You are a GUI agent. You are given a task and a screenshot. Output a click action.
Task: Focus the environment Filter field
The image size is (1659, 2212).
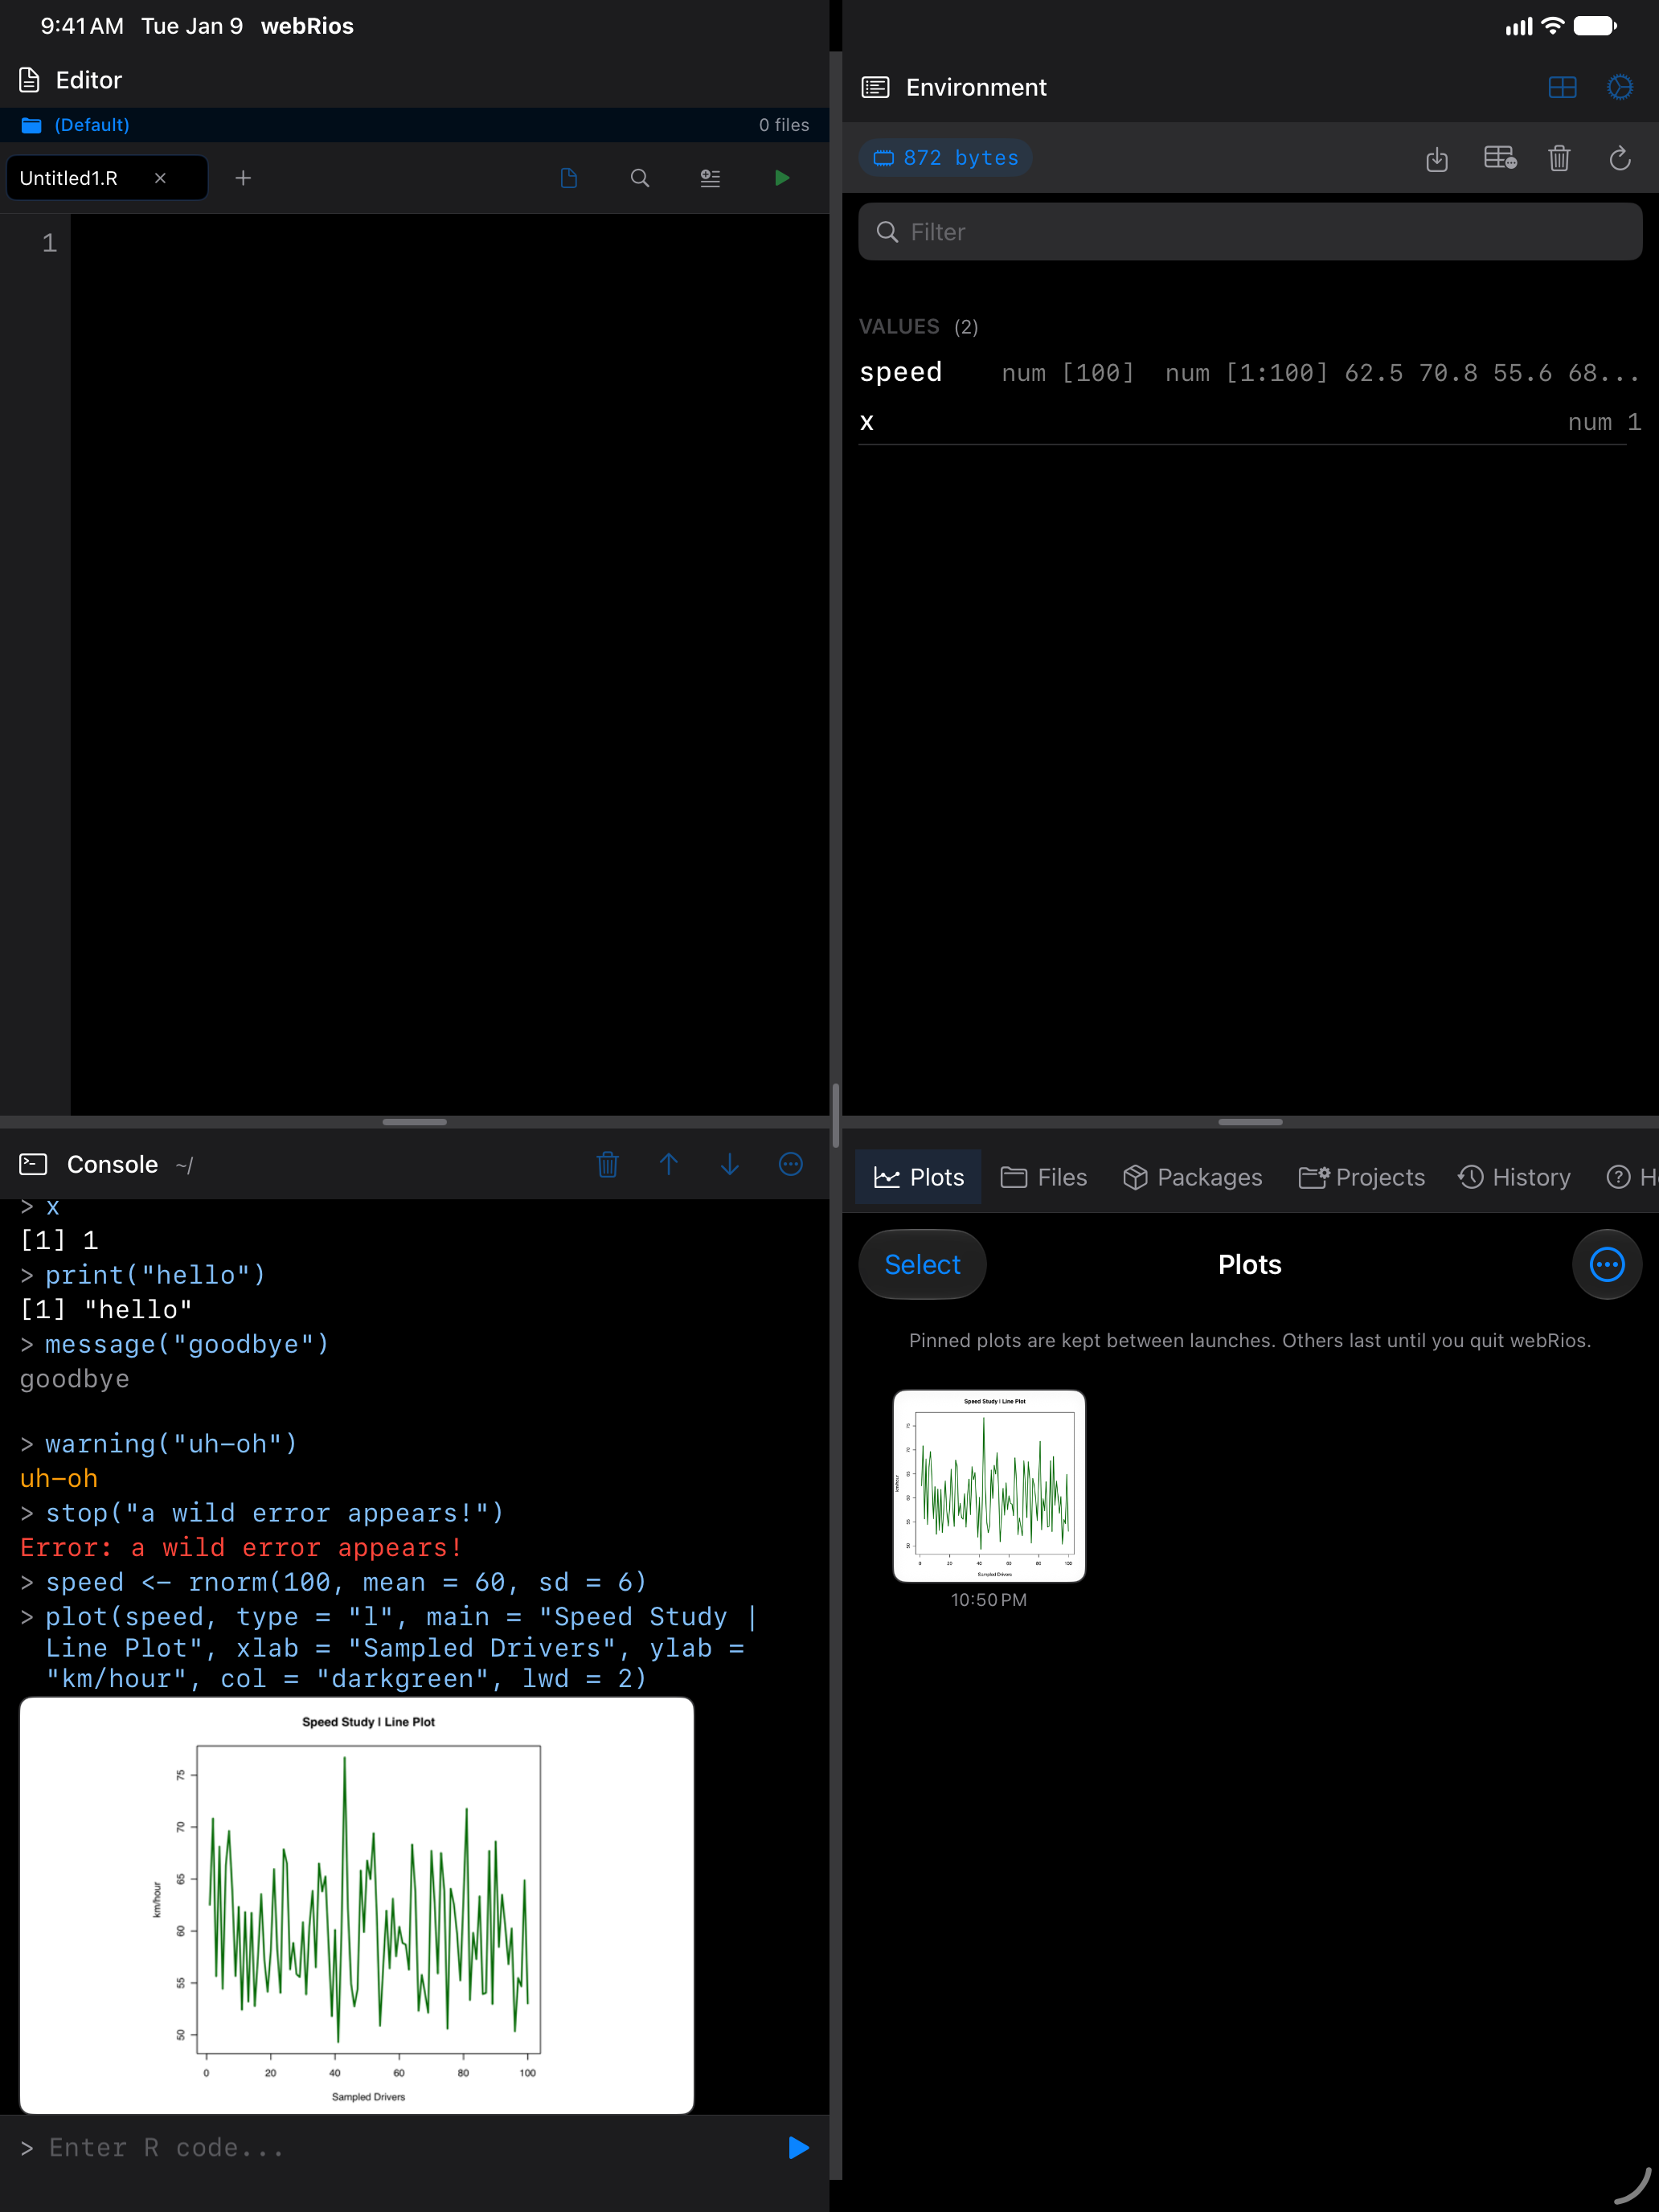(x=1250, y=232)
